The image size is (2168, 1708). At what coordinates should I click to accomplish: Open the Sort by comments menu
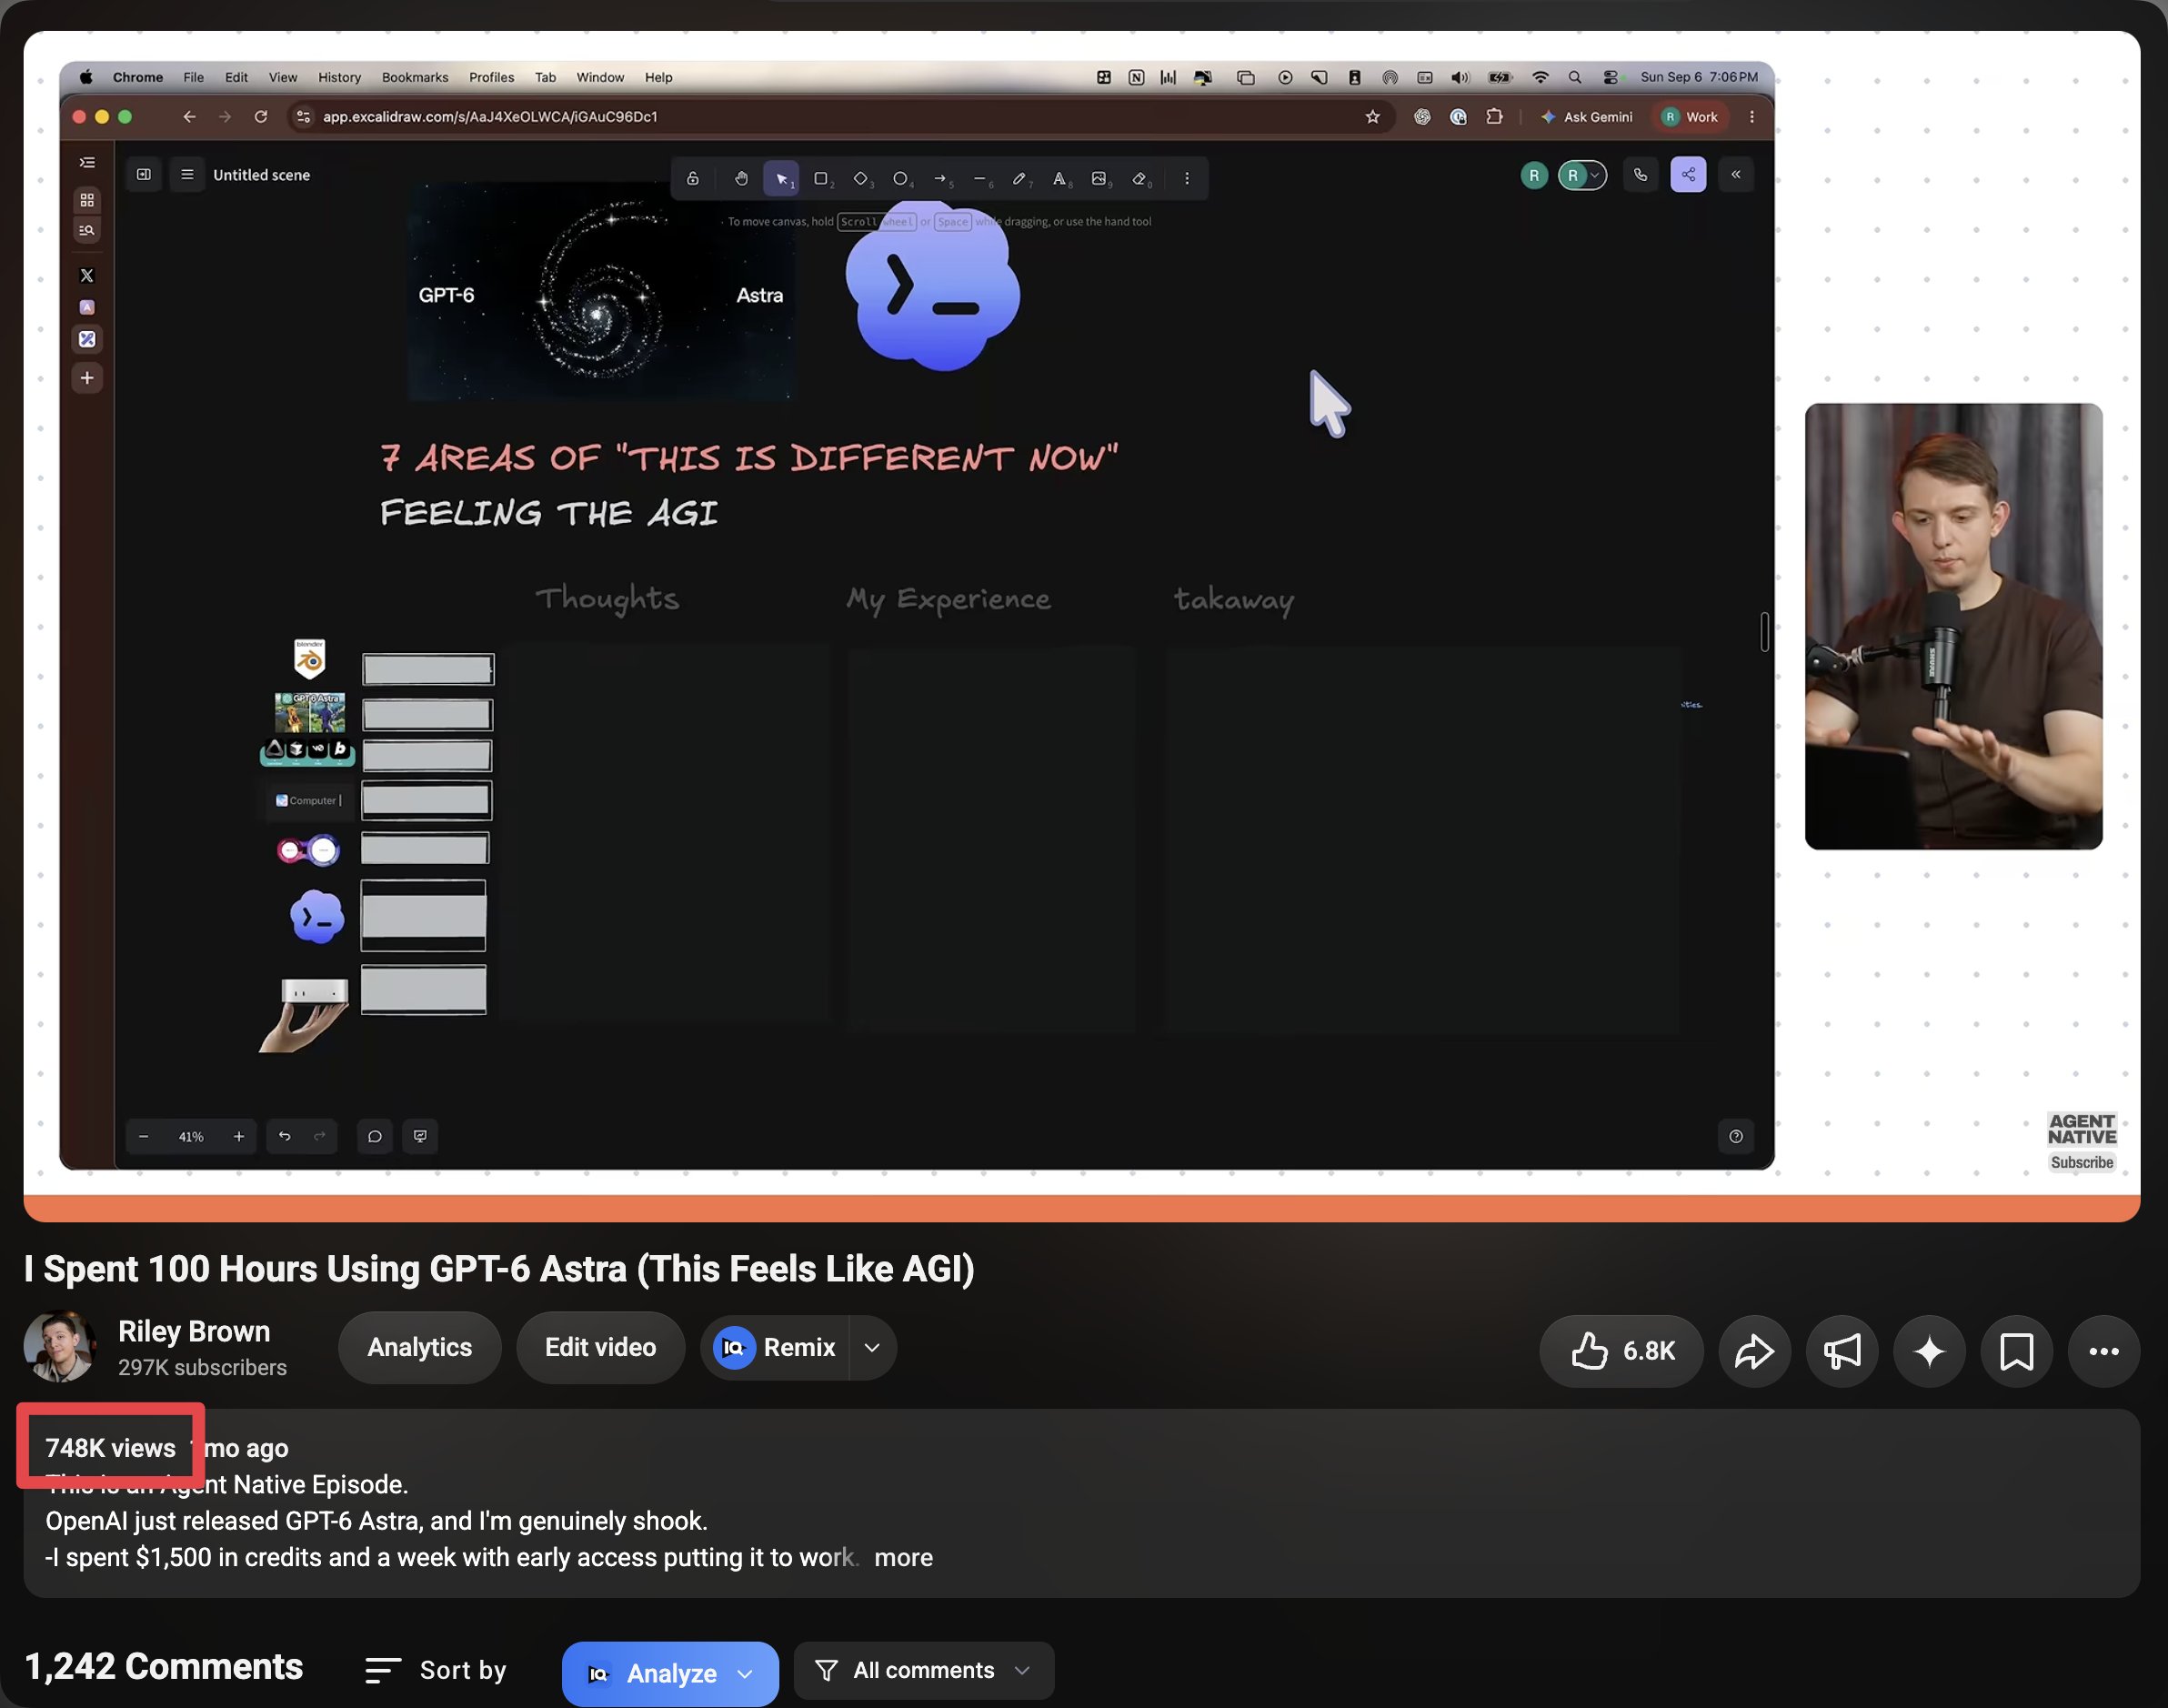pos(436,1670)
